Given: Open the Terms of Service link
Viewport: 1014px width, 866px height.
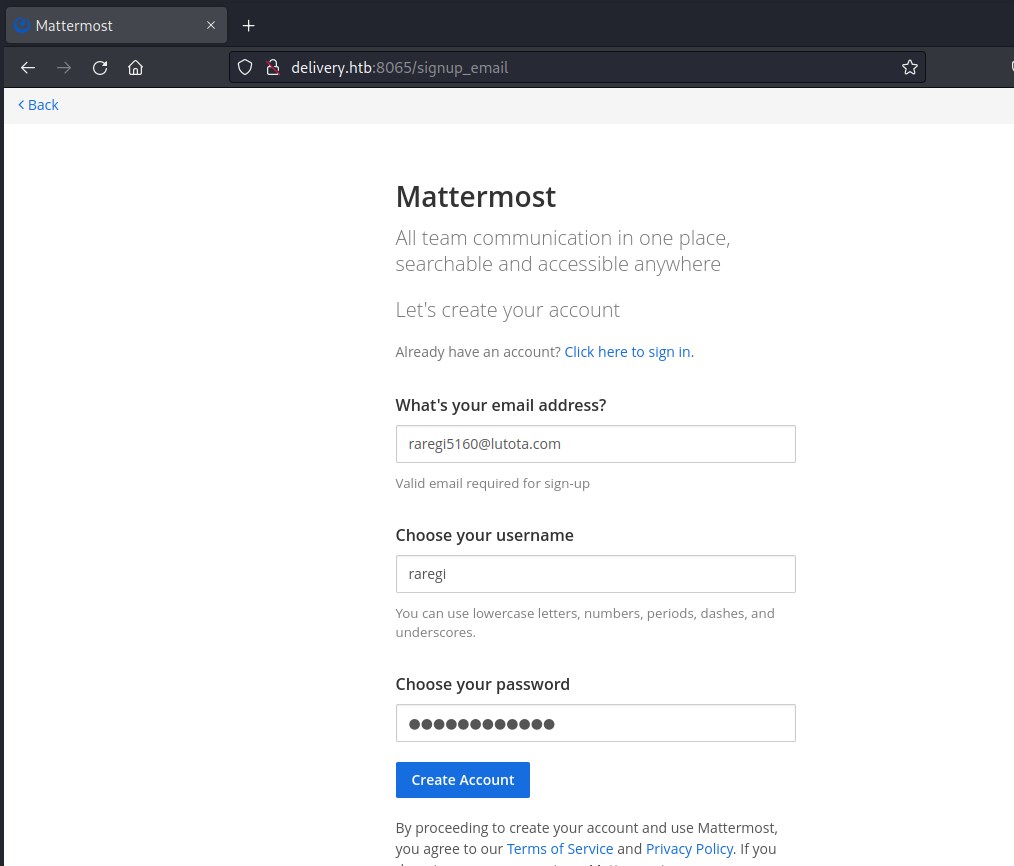Looking at the screenshot, I should [x=559, y=849].
